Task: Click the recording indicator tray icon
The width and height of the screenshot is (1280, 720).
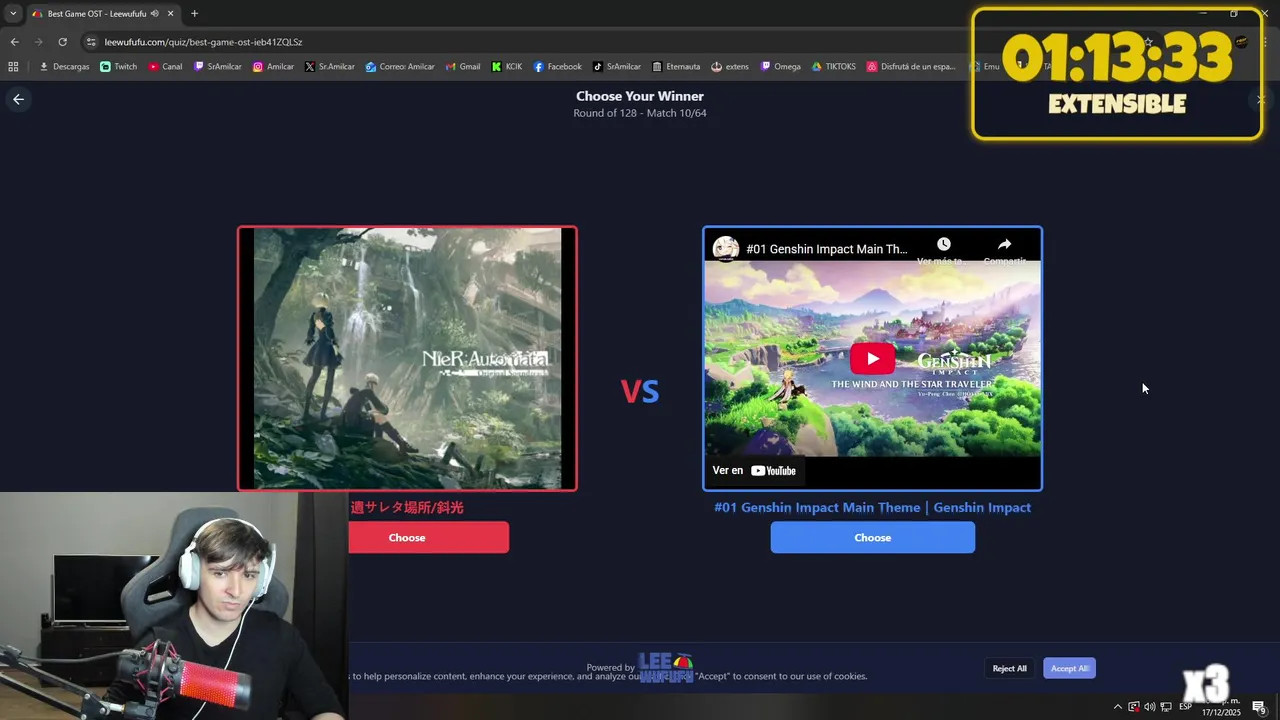Action: point(1133,707)
